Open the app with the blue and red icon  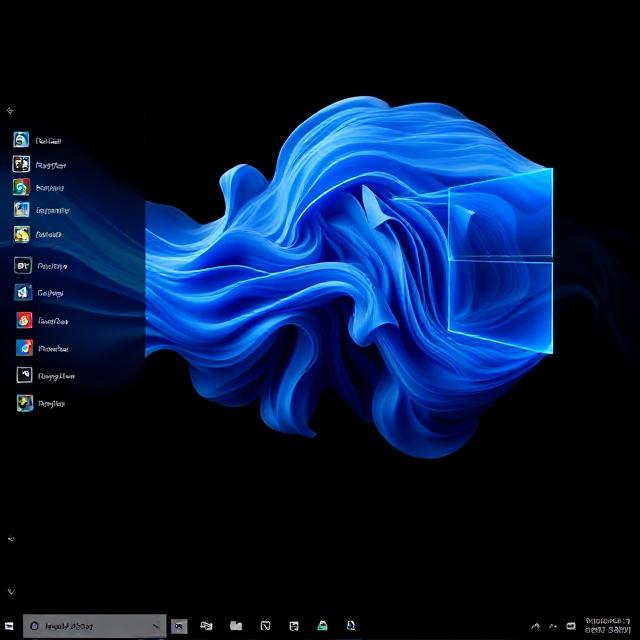23,348
